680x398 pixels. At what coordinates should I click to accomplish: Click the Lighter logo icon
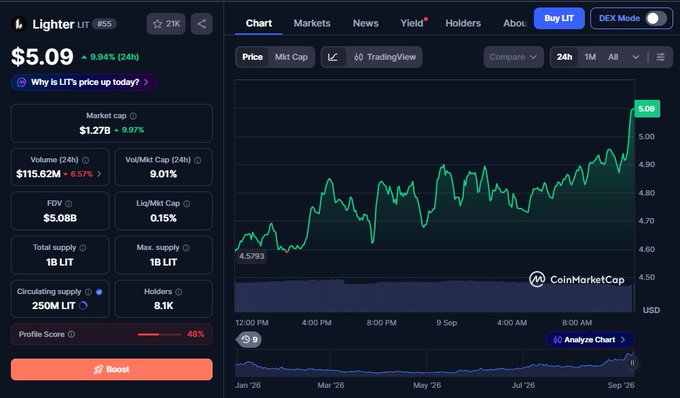[x=19, y=24]
